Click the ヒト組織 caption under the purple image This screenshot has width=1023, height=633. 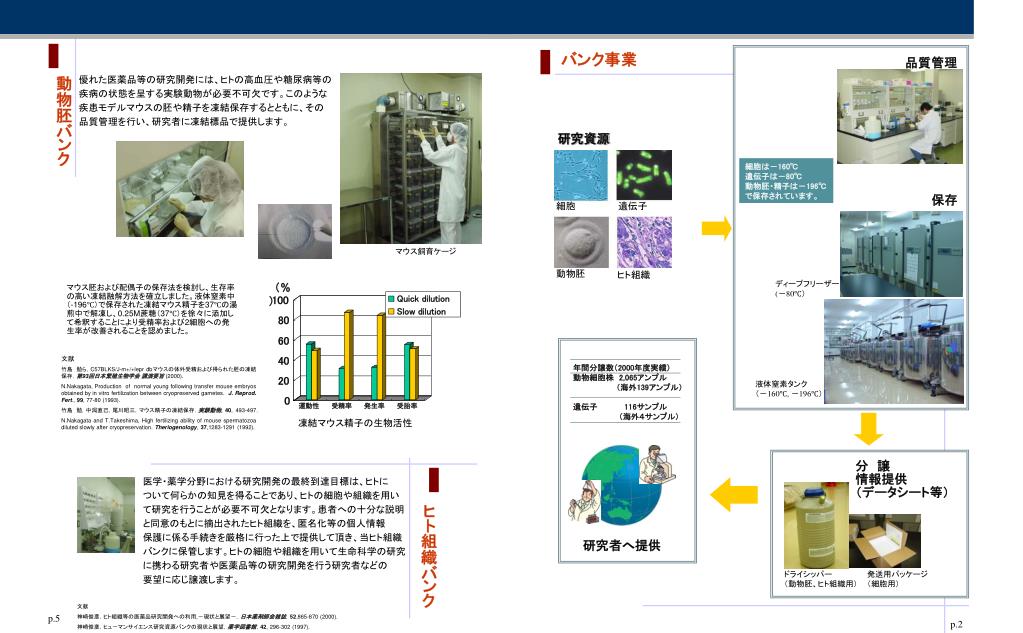point(634,275)
